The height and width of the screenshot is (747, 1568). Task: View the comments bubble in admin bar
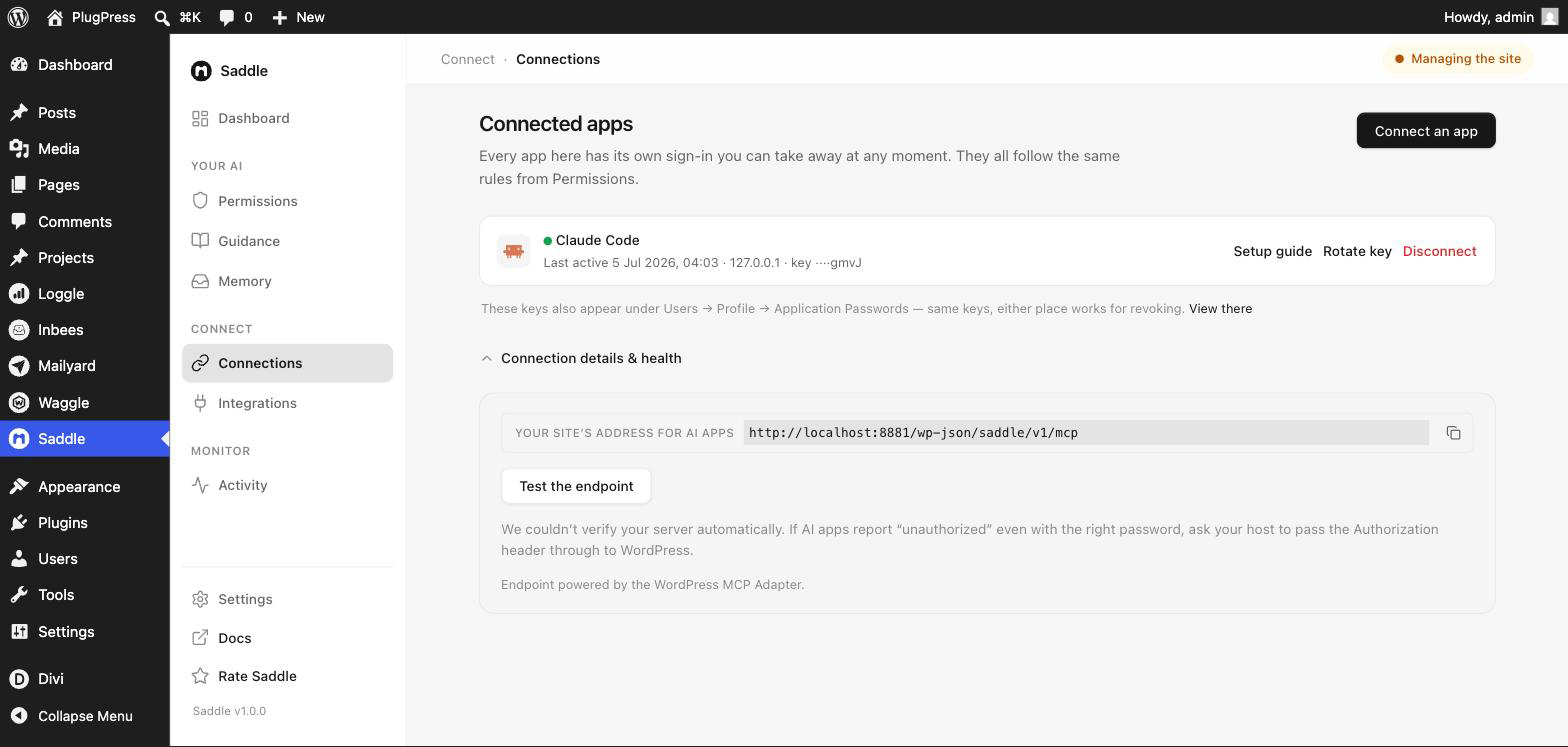click(x=236, y=17)
